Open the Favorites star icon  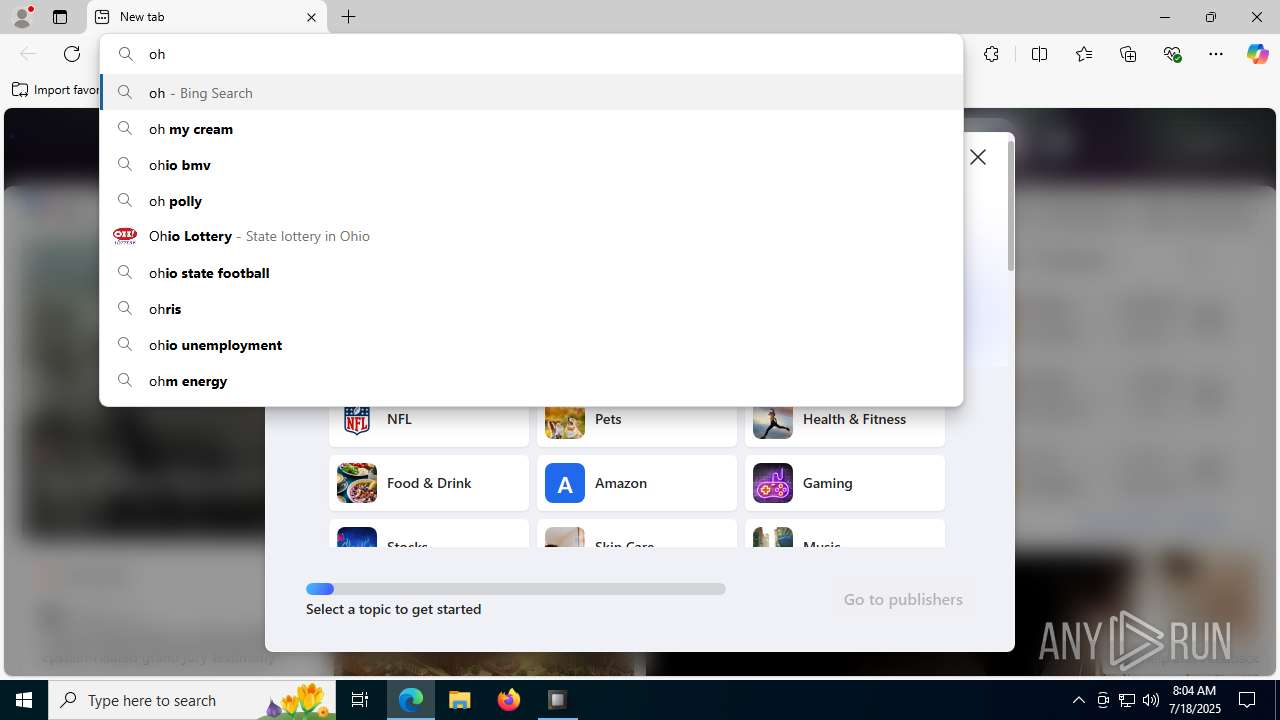point(1084,54)
